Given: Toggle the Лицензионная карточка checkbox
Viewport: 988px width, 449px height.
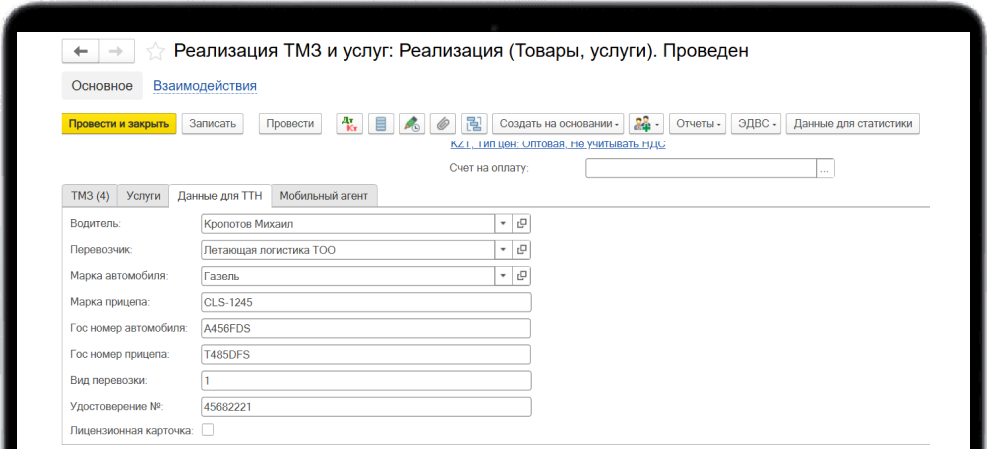Looking at the screenshot, I should tap(208, 430).
